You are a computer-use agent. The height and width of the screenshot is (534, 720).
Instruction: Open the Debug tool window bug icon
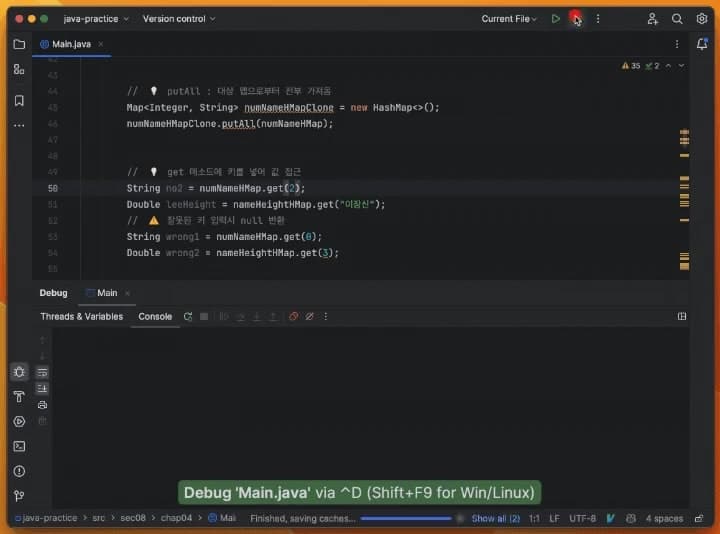point(19,372)
